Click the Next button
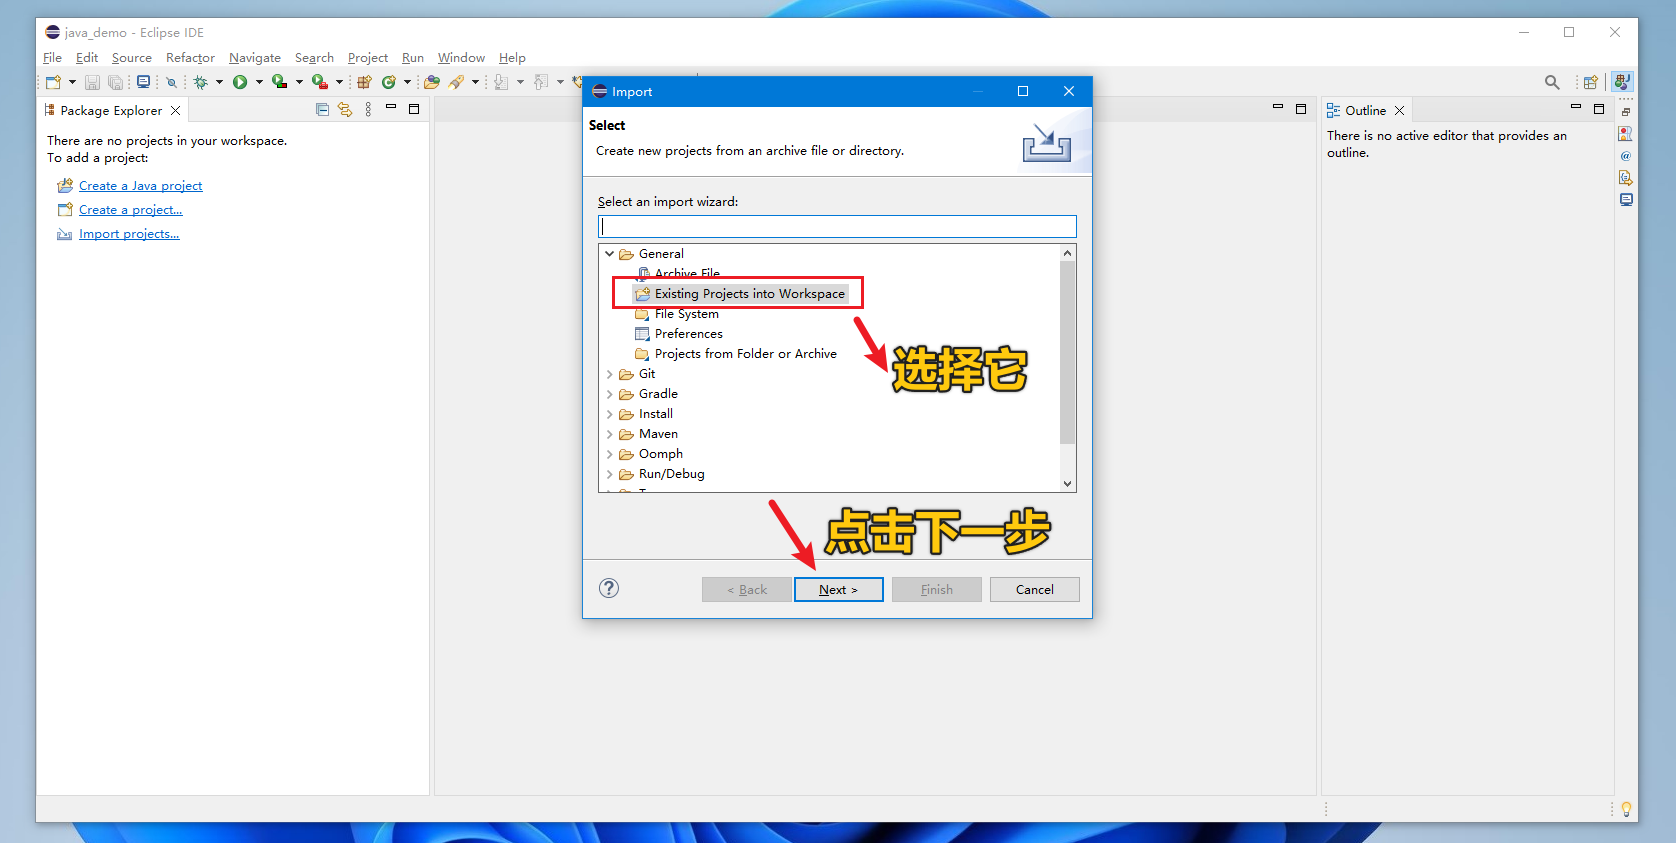This screenshot has width=1676, height=843. click(x=839, y=590)
